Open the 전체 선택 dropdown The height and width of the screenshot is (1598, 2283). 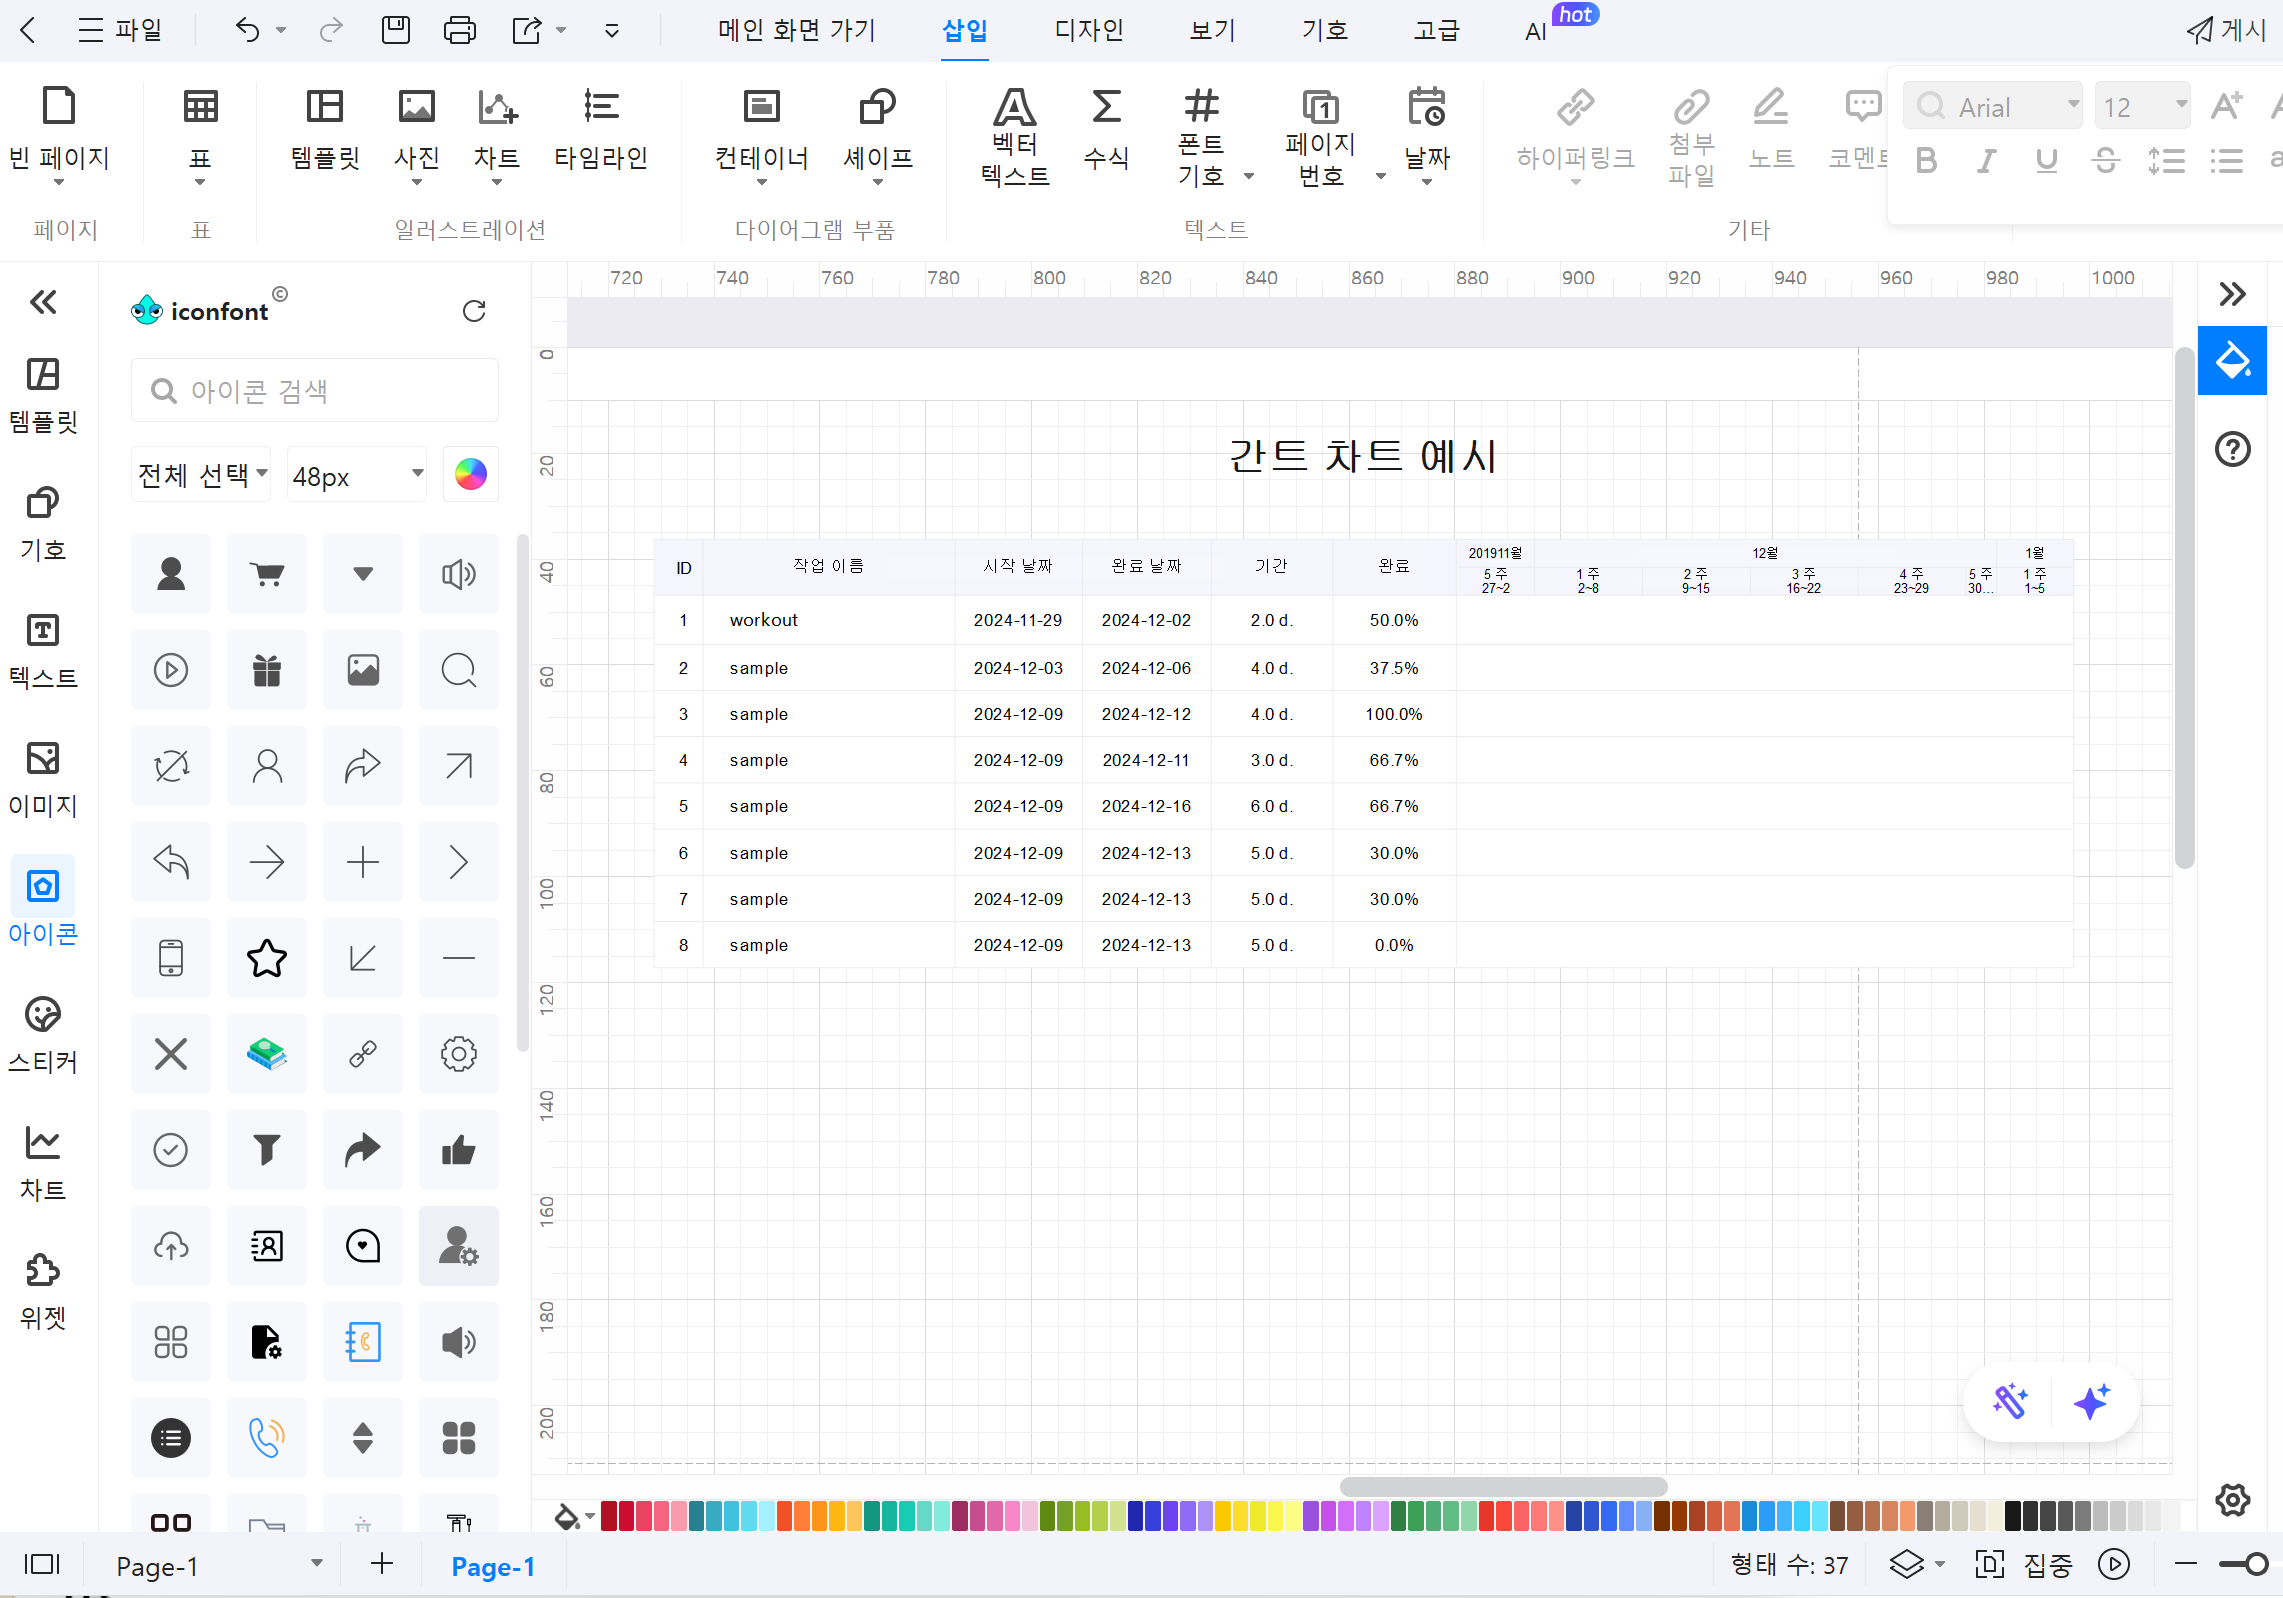[202, 475]
